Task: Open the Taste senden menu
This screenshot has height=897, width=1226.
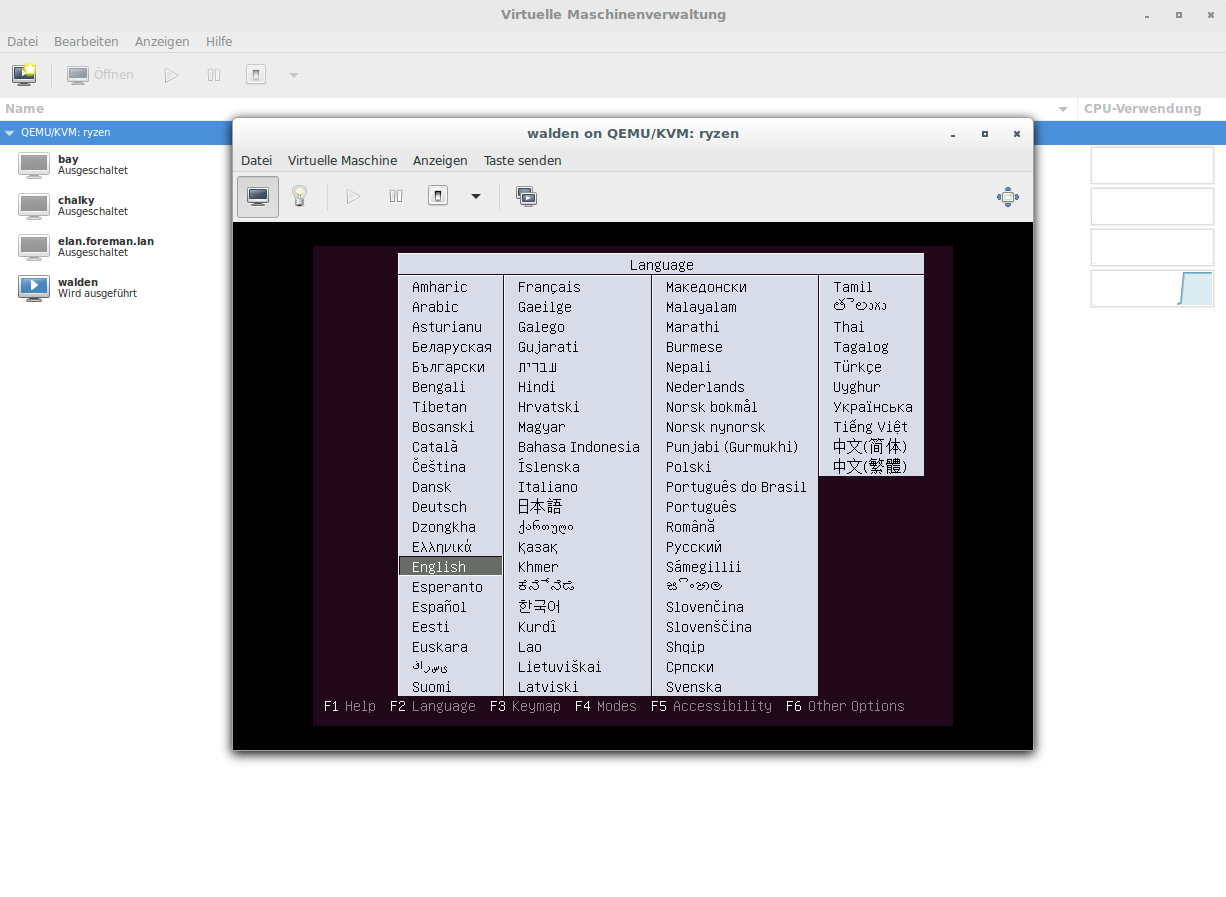Action: (x=522, y=161)
